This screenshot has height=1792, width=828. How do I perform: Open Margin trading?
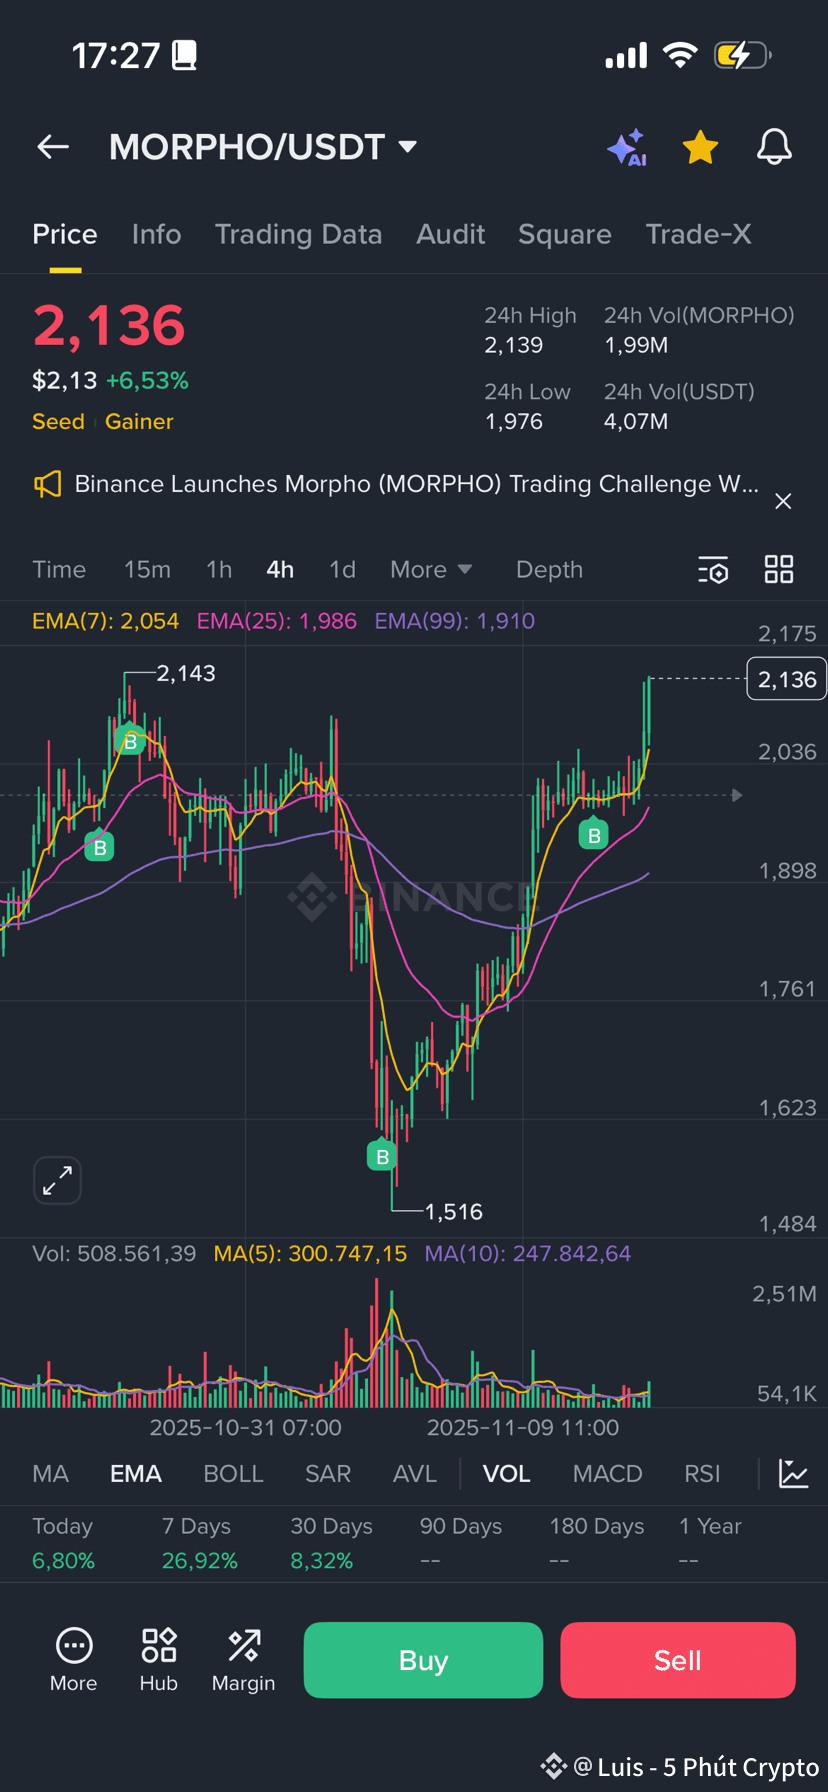(243, 1660)
